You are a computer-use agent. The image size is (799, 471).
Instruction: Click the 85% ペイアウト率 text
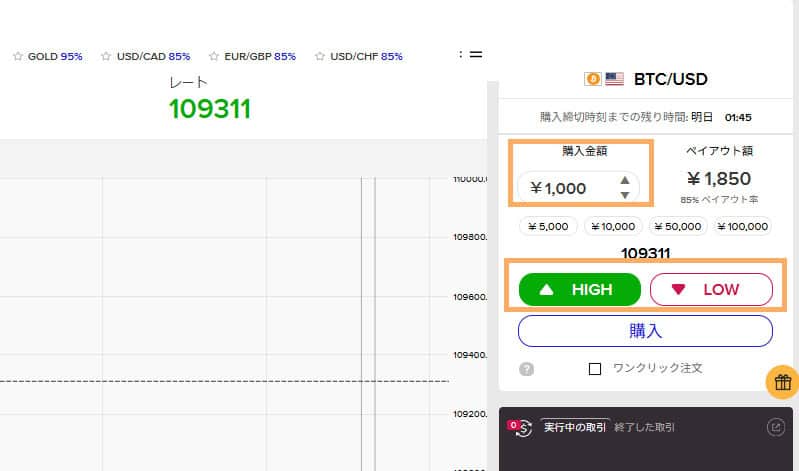[x=719, y=200]
